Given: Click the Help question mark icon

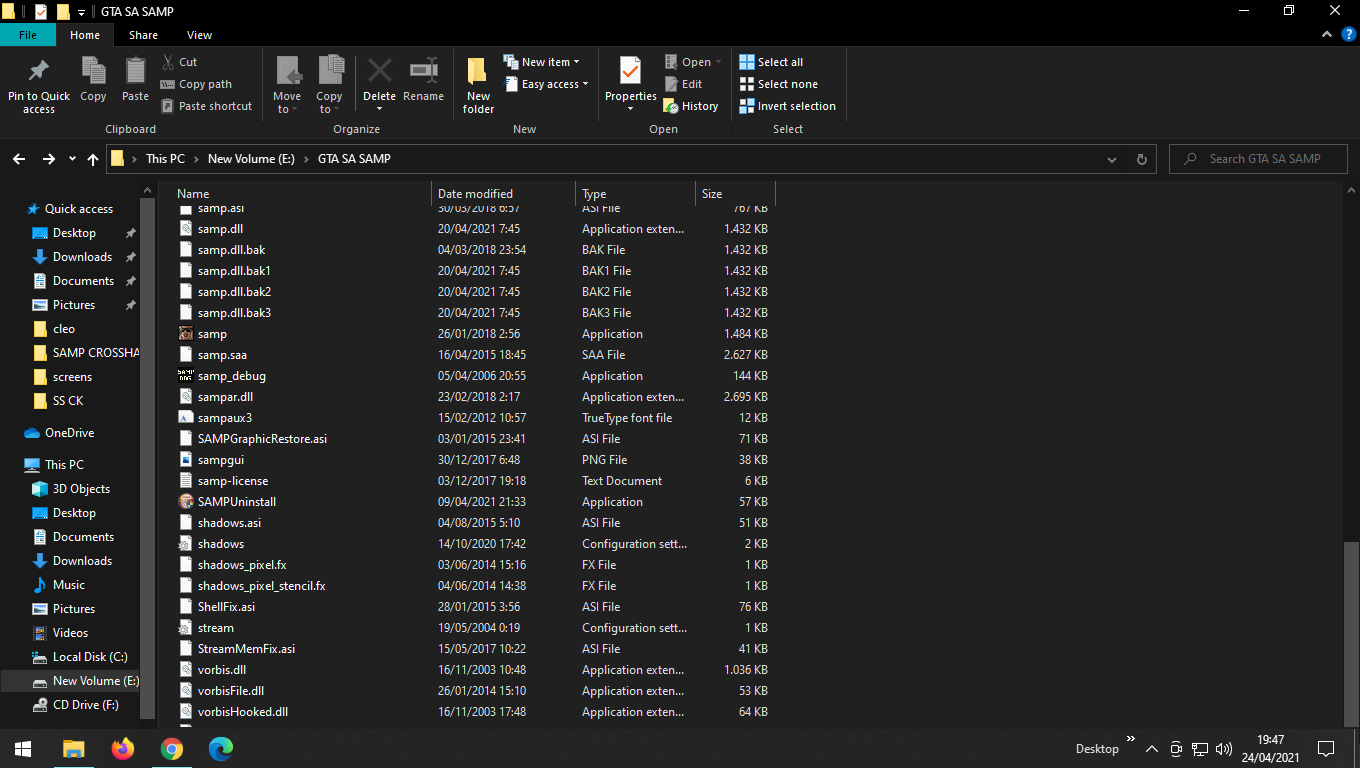Looking at the screenshot, I should [x=1348, y=35].
